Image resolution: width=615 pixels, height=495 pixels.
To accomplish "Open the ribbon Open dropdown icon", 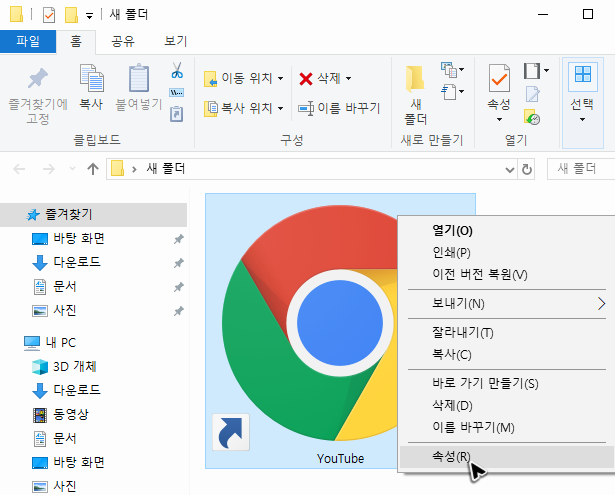I will [536, 71].
